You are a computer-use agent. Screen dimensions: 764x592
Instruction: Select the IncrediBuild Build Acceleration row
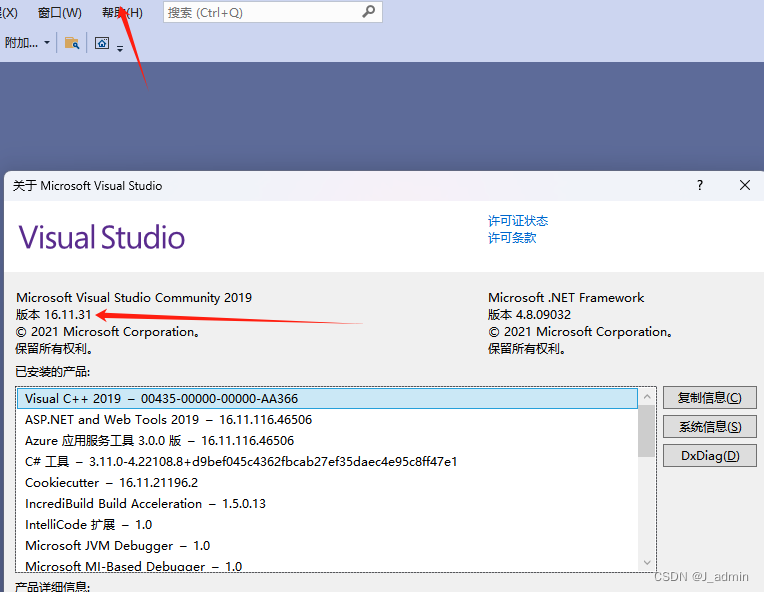[327, 503]
